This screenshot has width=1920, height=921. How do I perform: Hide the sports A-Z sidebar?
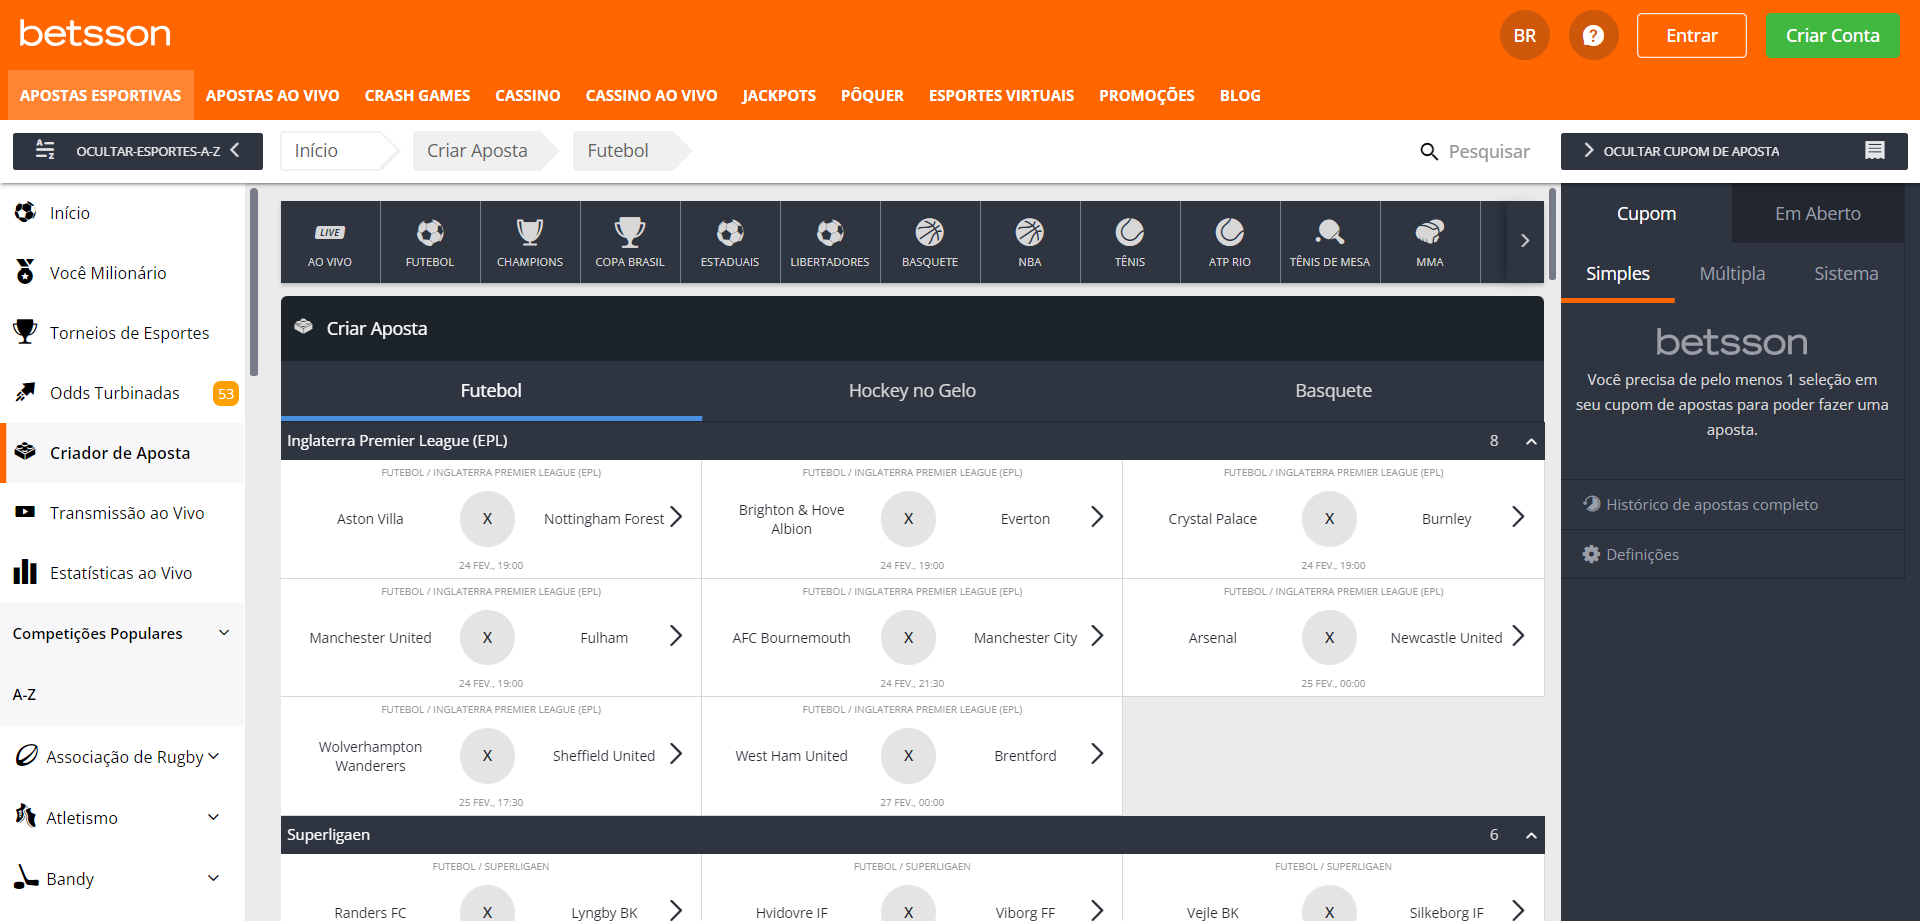point(138,151)
